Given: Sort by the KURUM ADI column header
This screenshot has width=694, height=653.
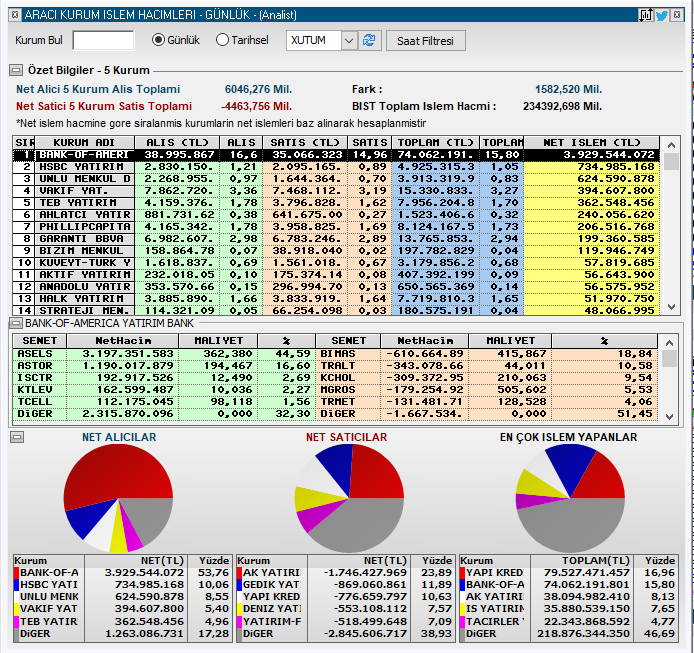Looking at the screenshot, I should tap(85, 143).
